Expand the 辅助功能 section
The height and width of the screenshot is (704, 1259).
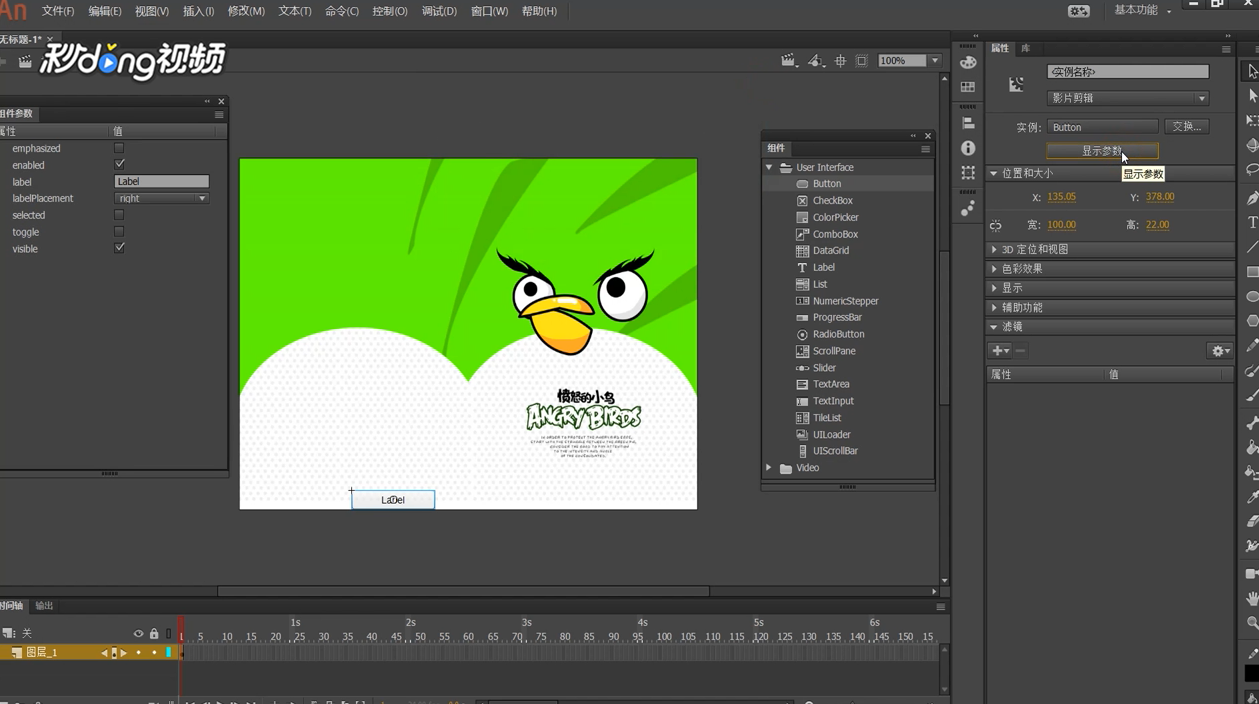pos(993,307)
